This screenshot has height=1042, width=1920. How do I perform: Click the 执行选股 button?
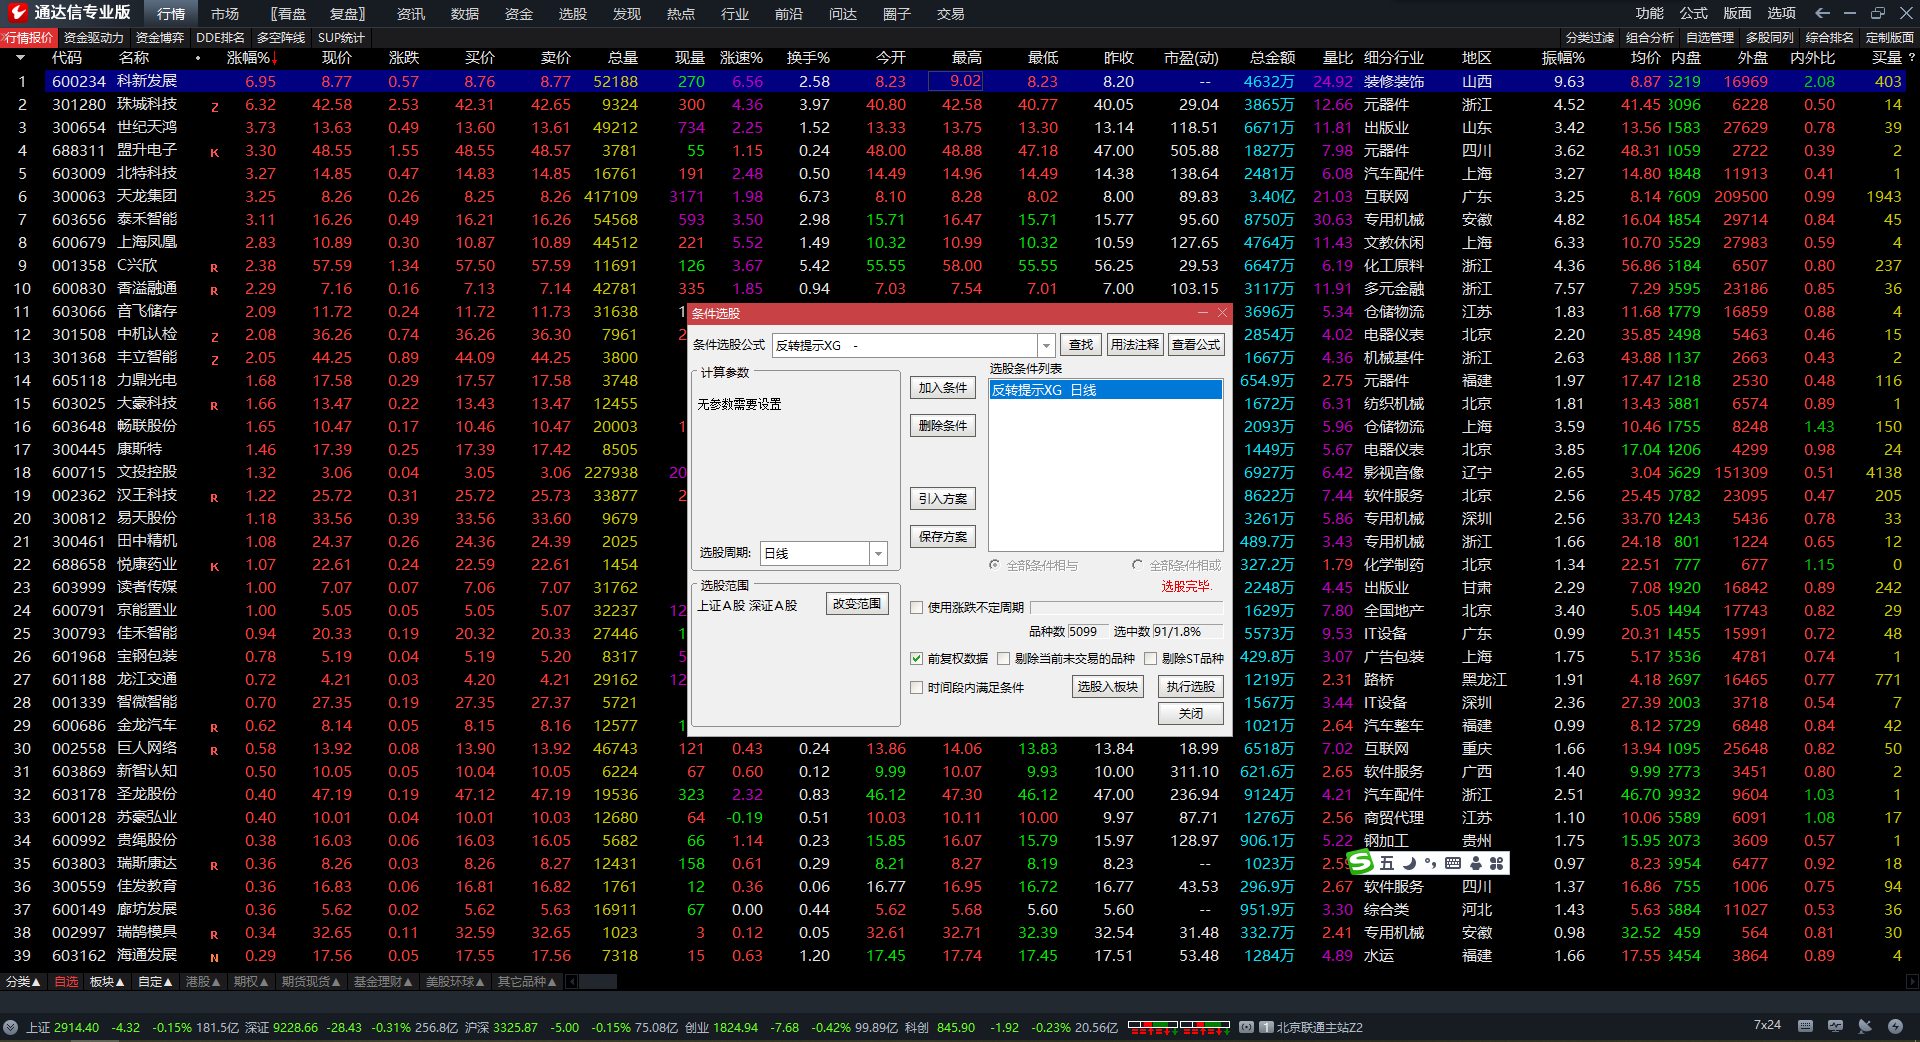[x=1190, y=687]
